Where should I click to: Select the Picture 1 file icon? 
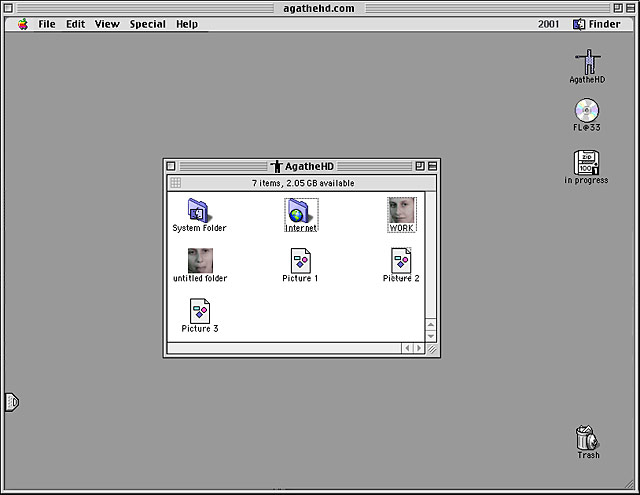pos(300,260)
